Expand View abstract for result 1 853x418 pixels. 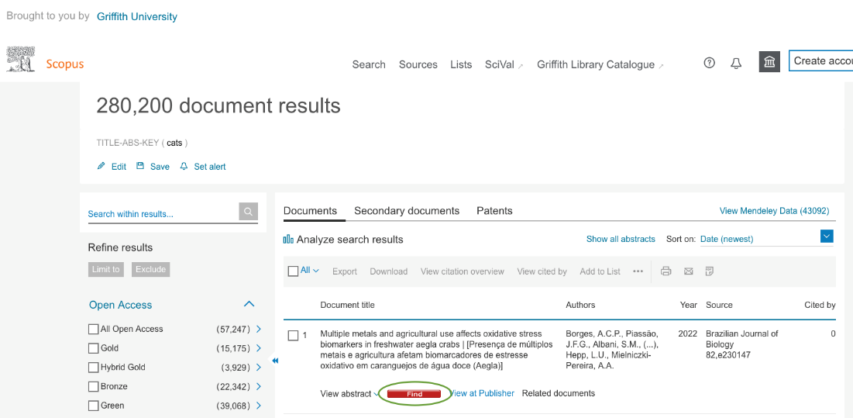click(350, 393)
